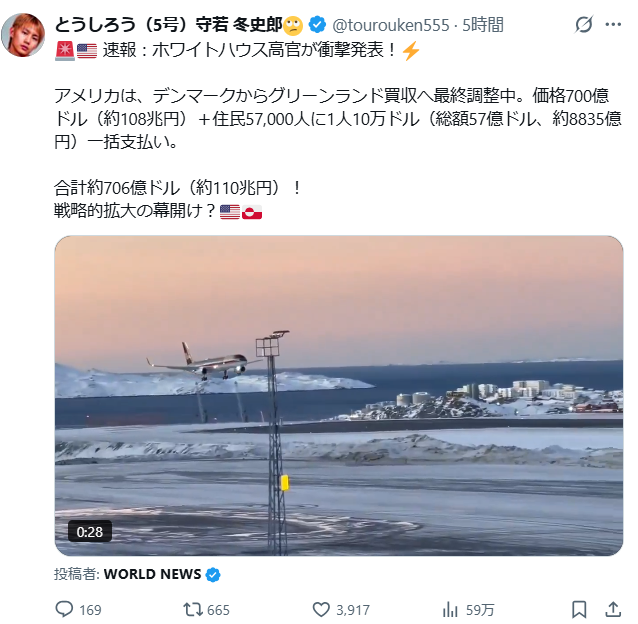Image resolution: width=638 pixels, height=624 pixels.
Task: Click the 665 reposts count
Action: pos(218,610)
